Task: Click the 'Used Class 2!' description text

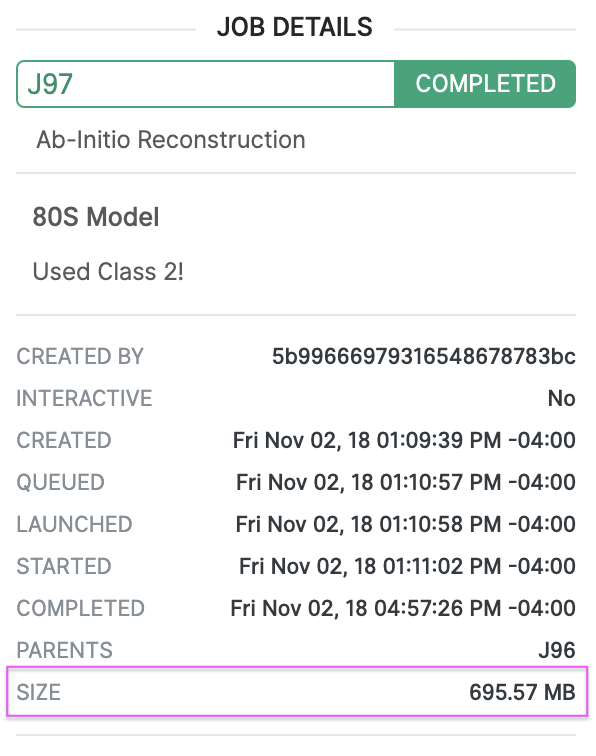Action: pyautogui.click(x=108, y=271)
